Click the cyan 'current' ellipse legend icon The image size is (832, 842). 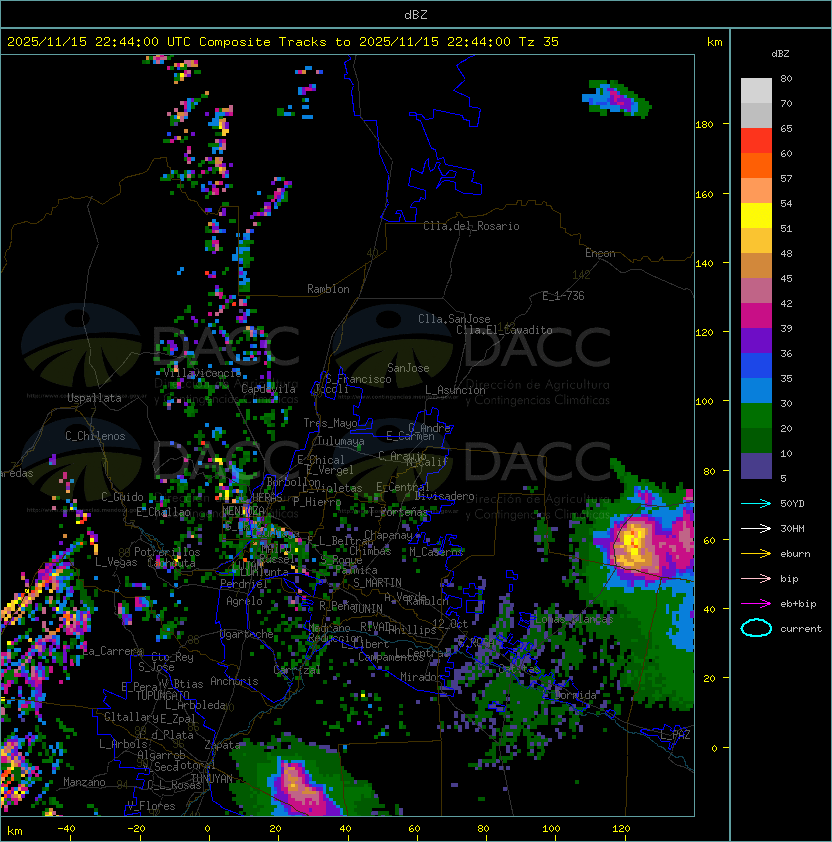756,628
